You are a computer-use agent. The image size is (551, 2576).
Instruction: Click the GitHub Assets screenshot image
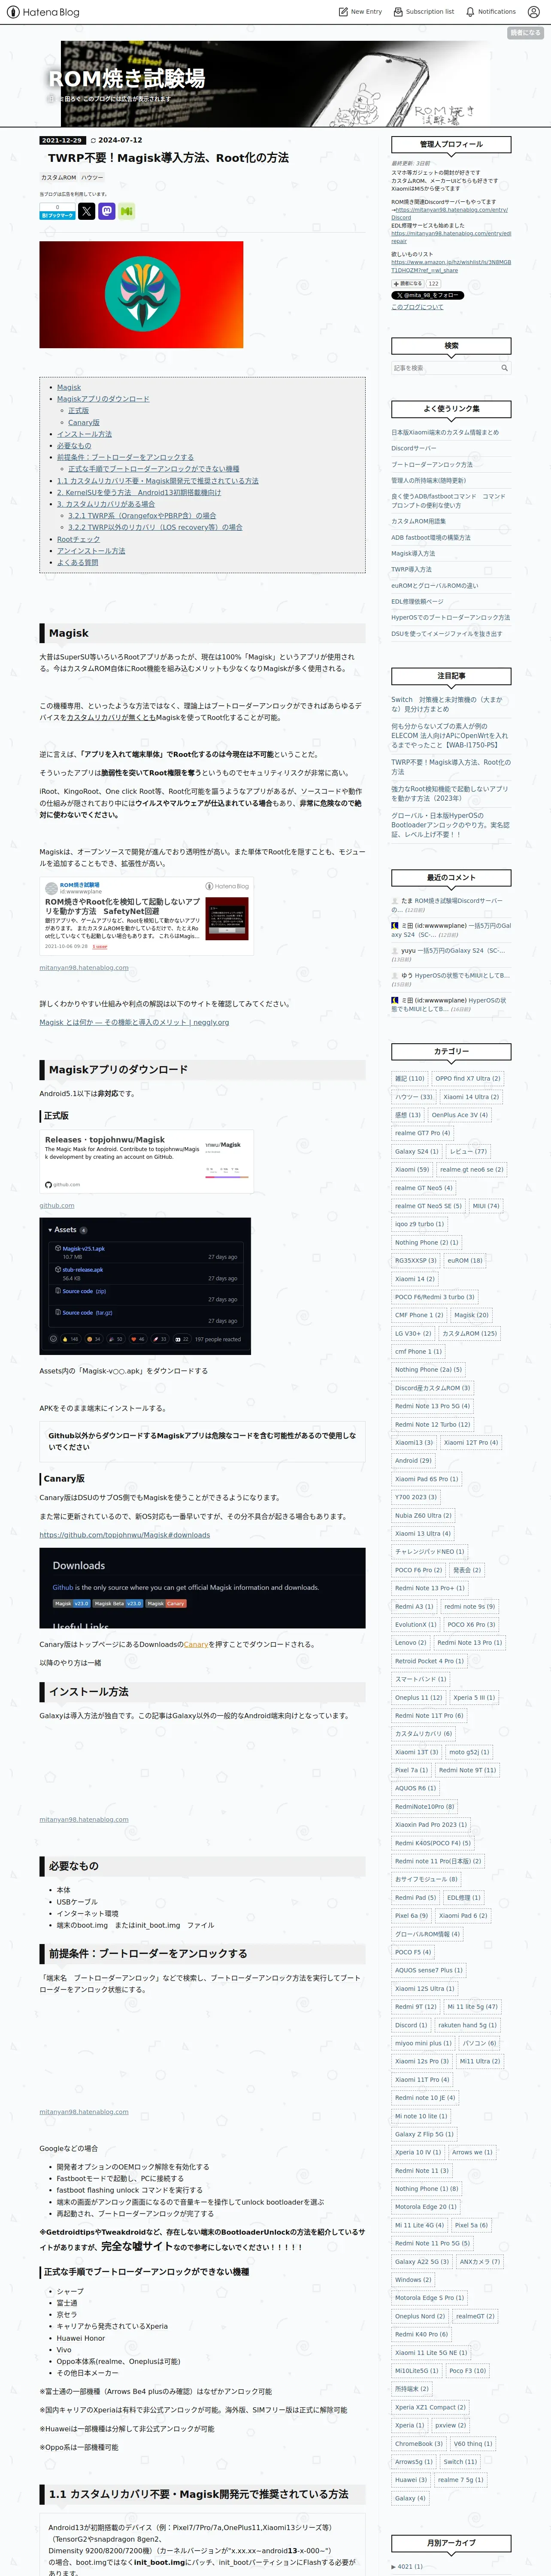(145, 1286)
